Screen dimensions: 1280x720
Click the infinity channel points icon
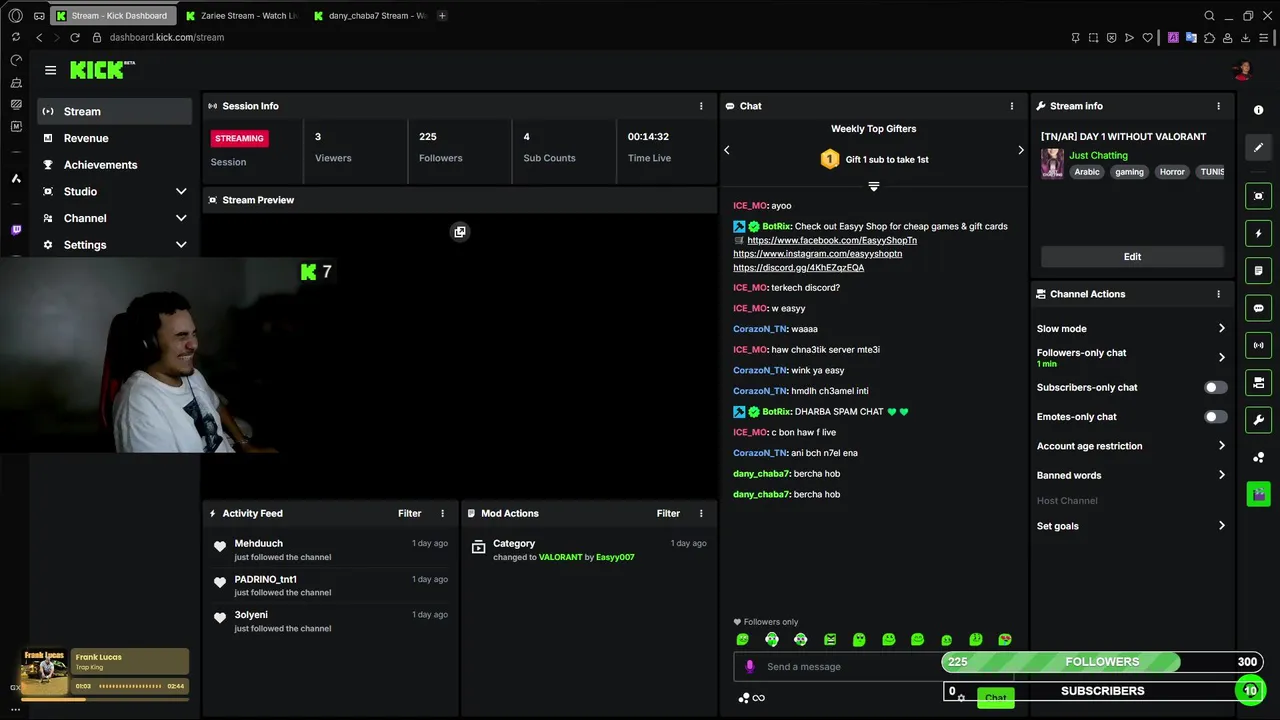pyautogui.click(x=759, y=698)
